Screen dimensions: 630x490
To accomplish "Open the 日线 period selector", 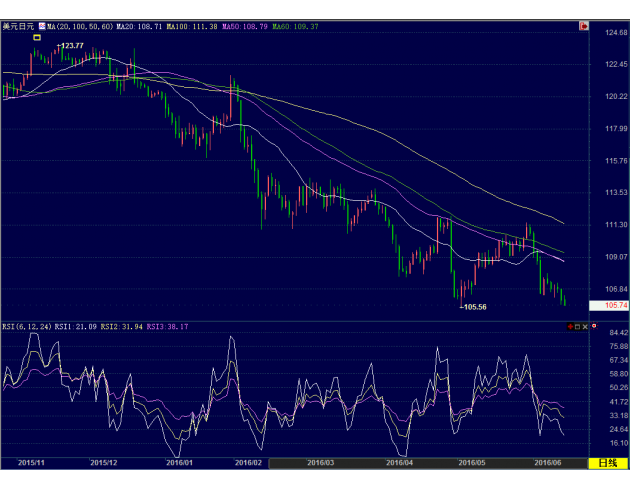I will tap(607, 462).
